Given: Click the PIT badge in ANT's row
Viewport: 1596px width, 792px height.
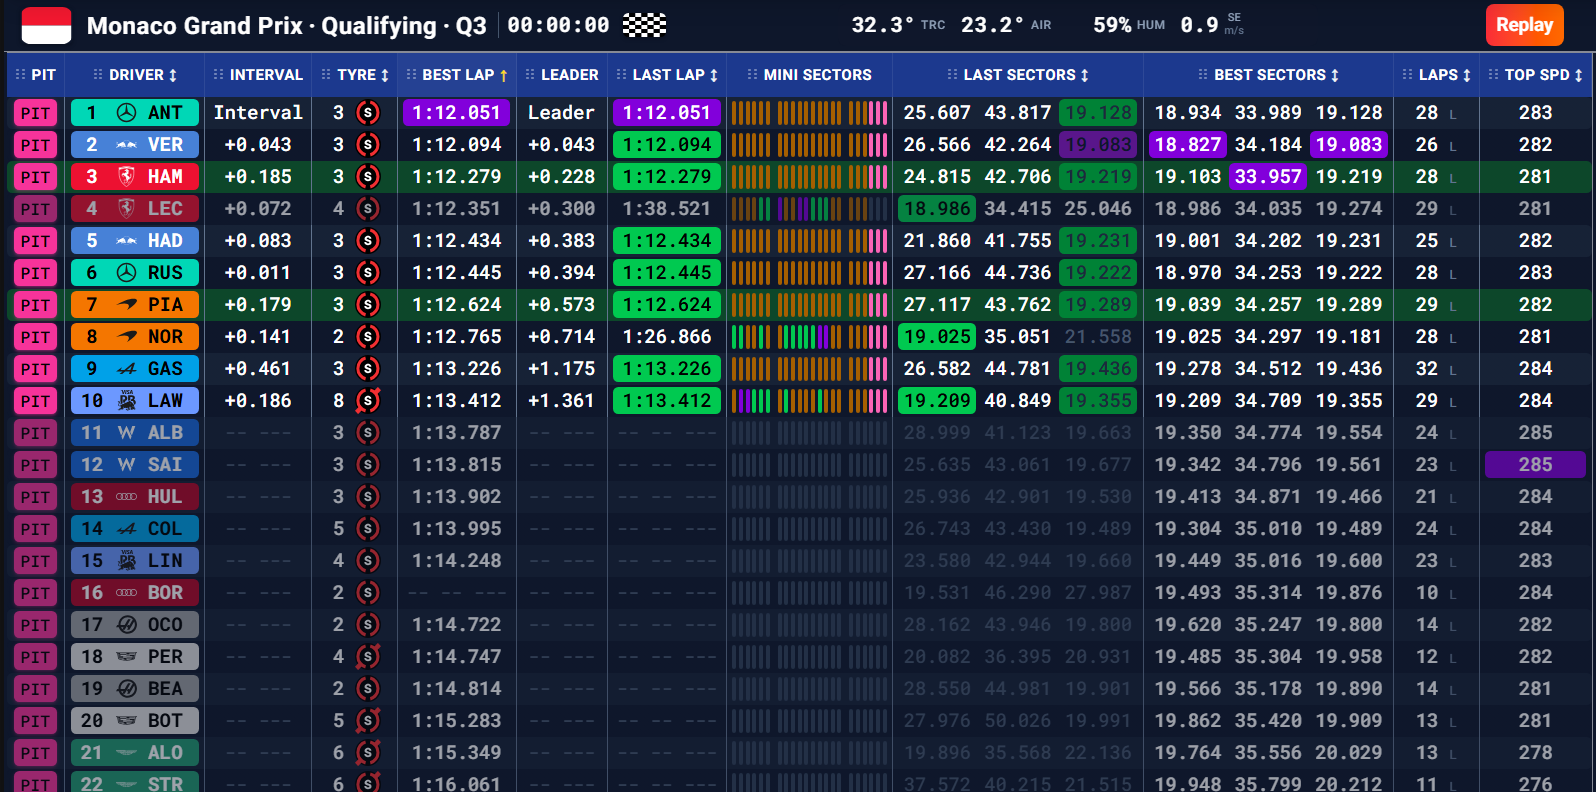Looking at the screenshot, I should tap(36, 113).
